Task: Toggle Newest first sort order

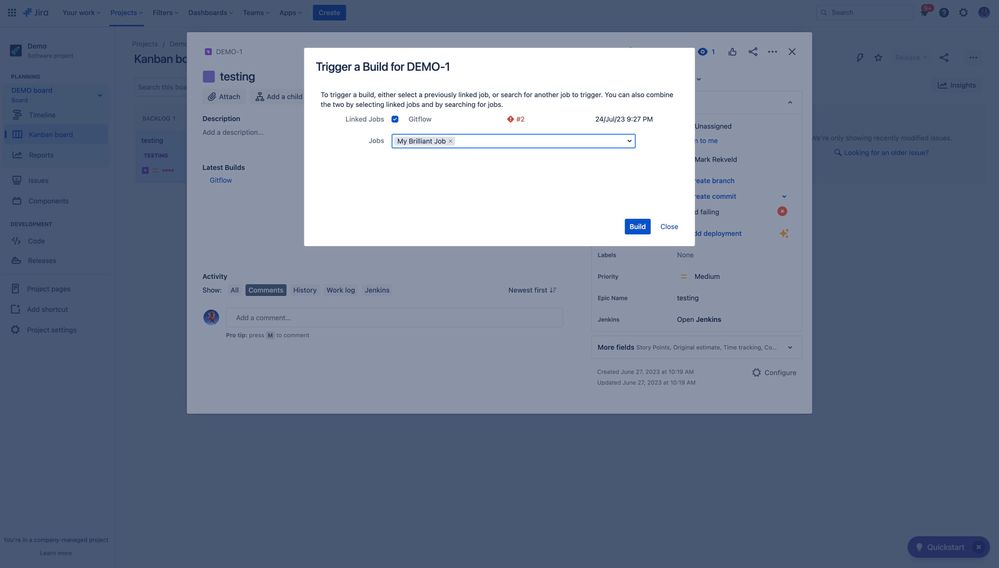Action: pos(533,290)
